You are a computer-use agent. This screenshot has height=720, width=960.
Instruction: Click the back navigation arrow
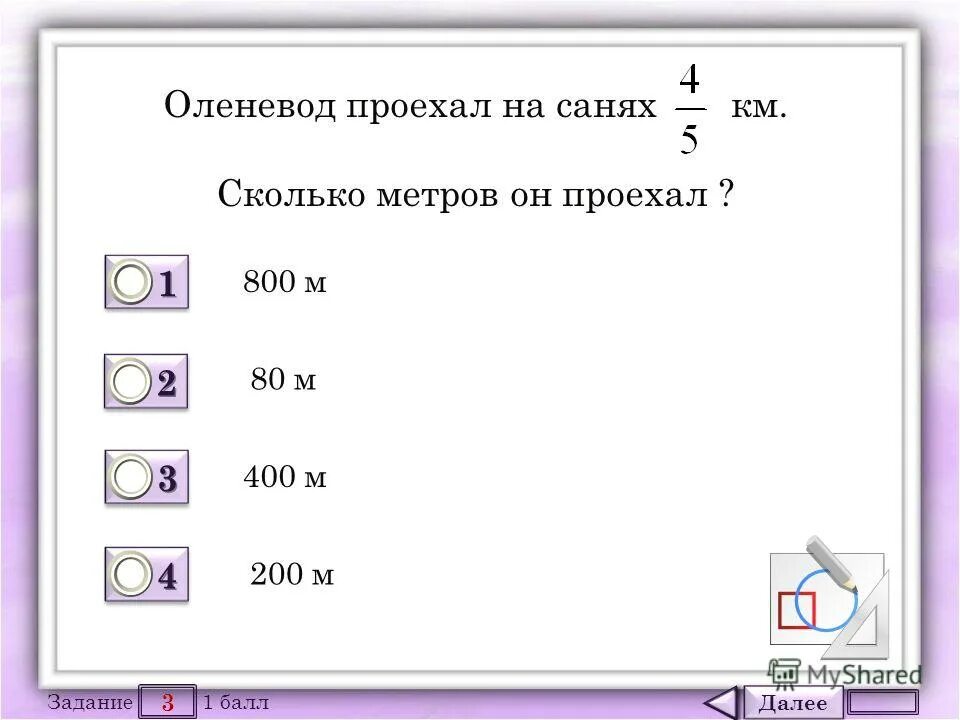[x=723, y=700]
